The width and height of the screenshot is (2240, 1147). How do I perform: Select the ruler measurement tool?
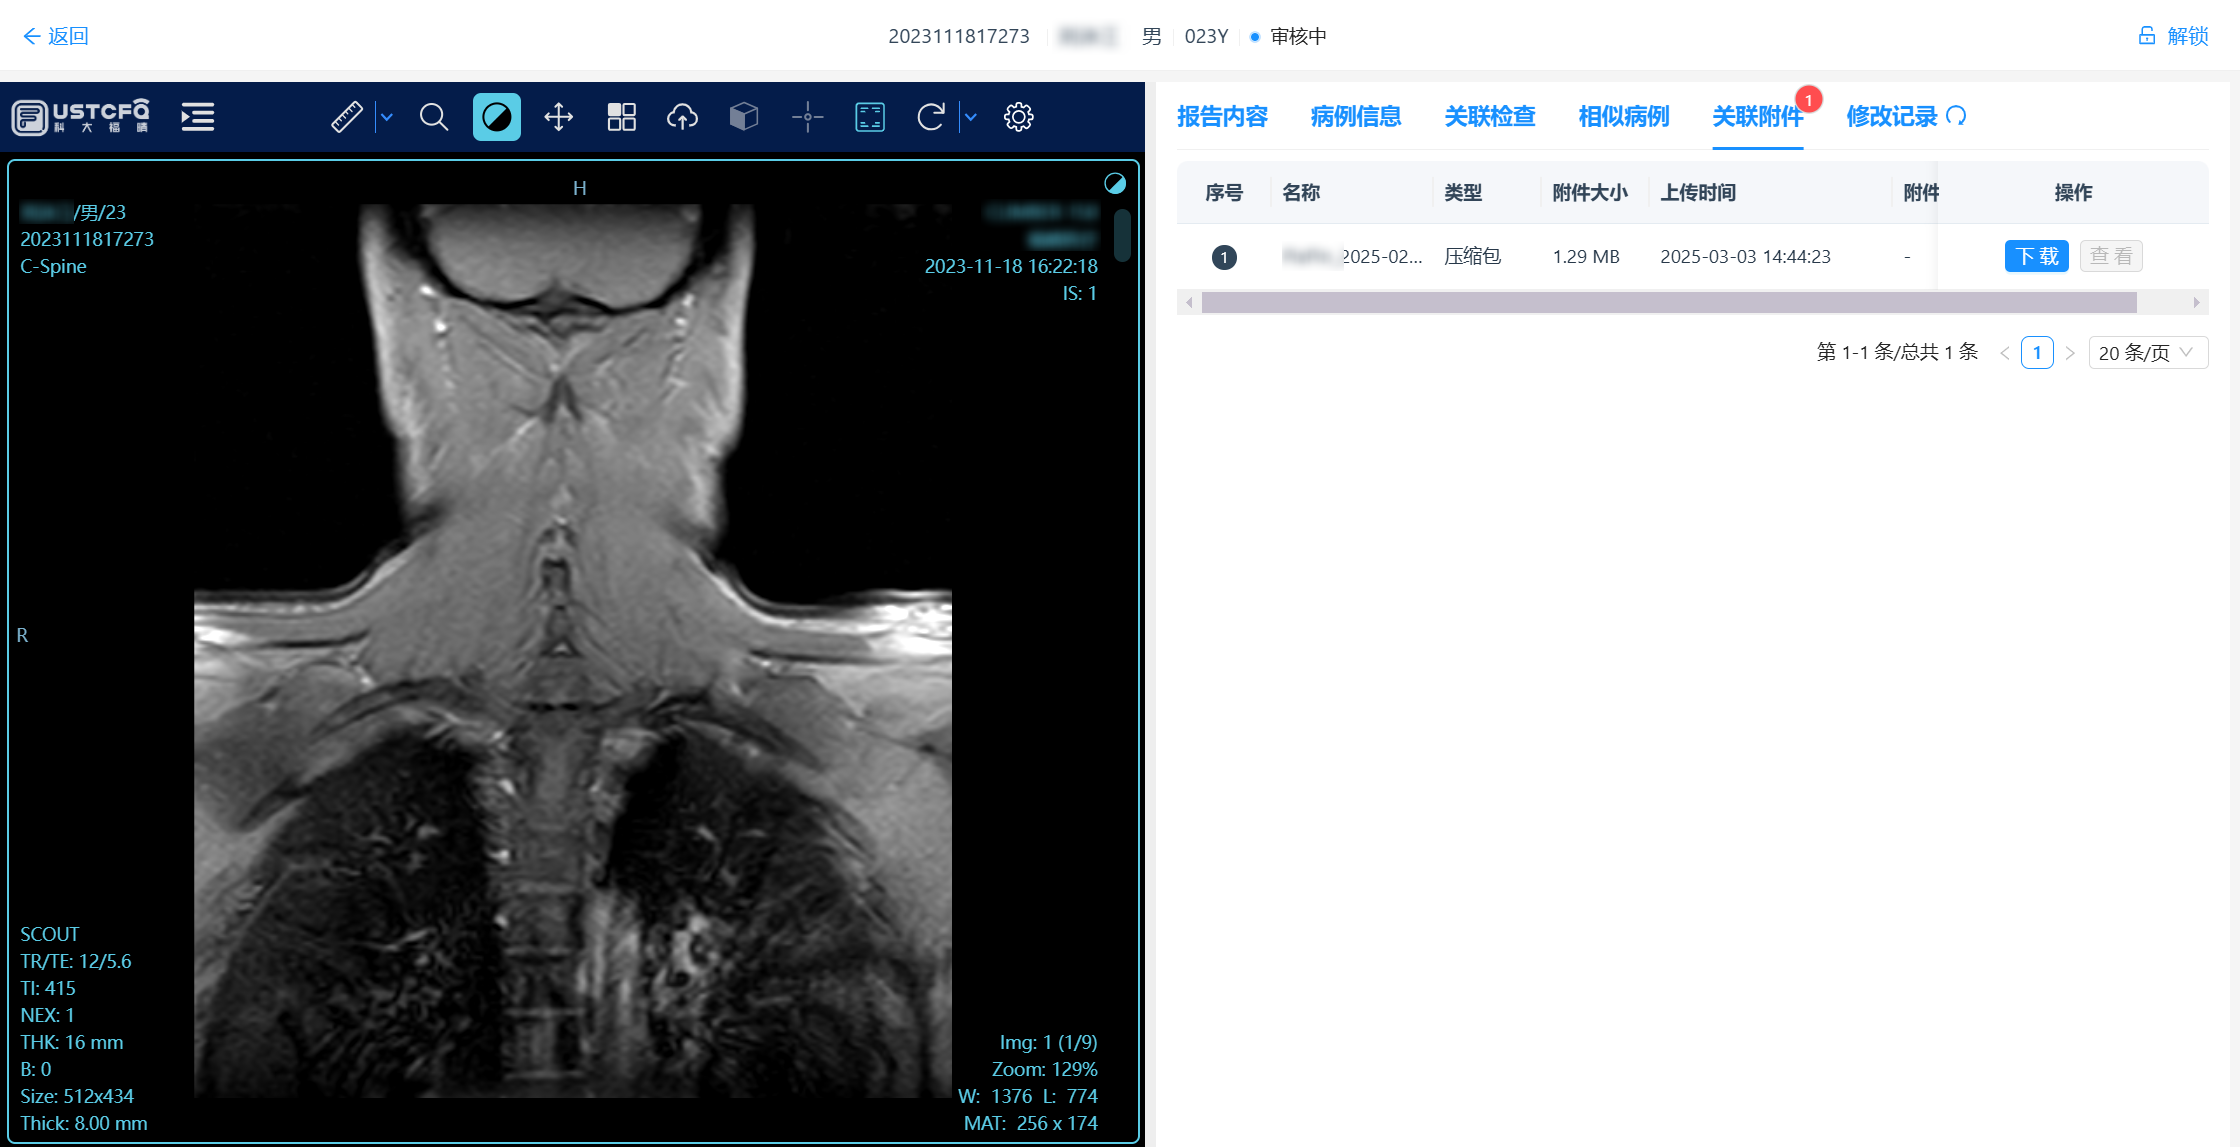coord(346,117)
